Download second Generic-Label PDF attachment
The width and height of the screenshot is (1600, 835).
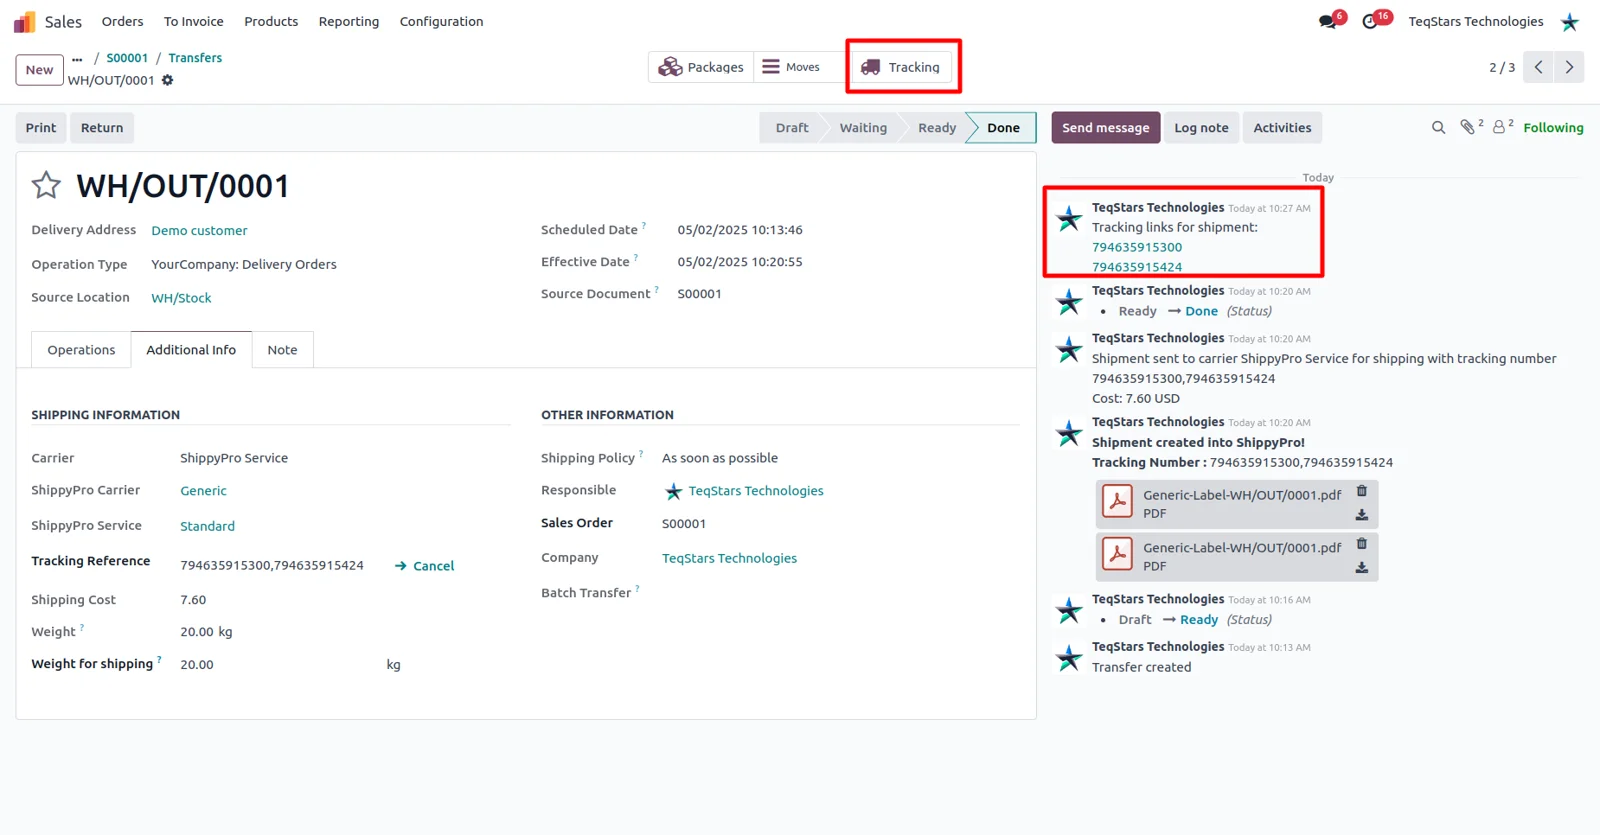click(x=1362, y=568)
